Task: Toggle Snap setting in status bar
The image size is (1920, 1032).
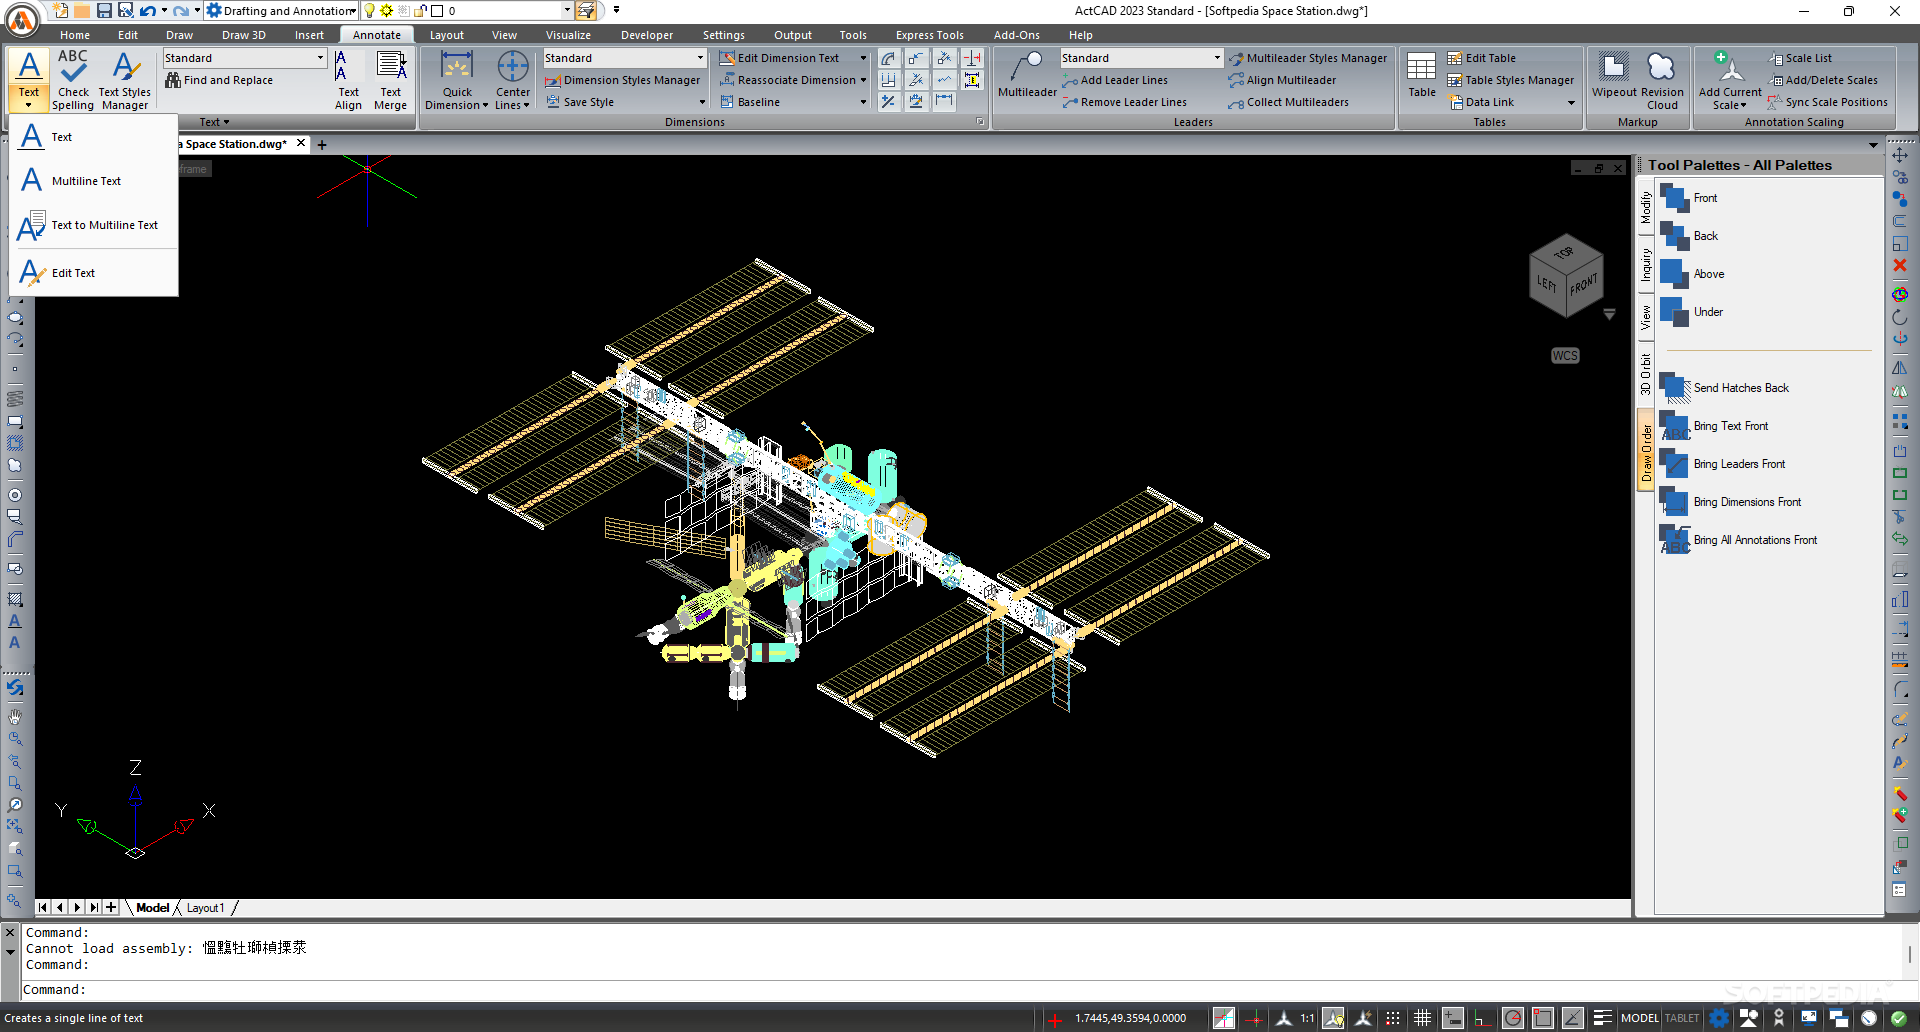Action: (1392, 1019)
